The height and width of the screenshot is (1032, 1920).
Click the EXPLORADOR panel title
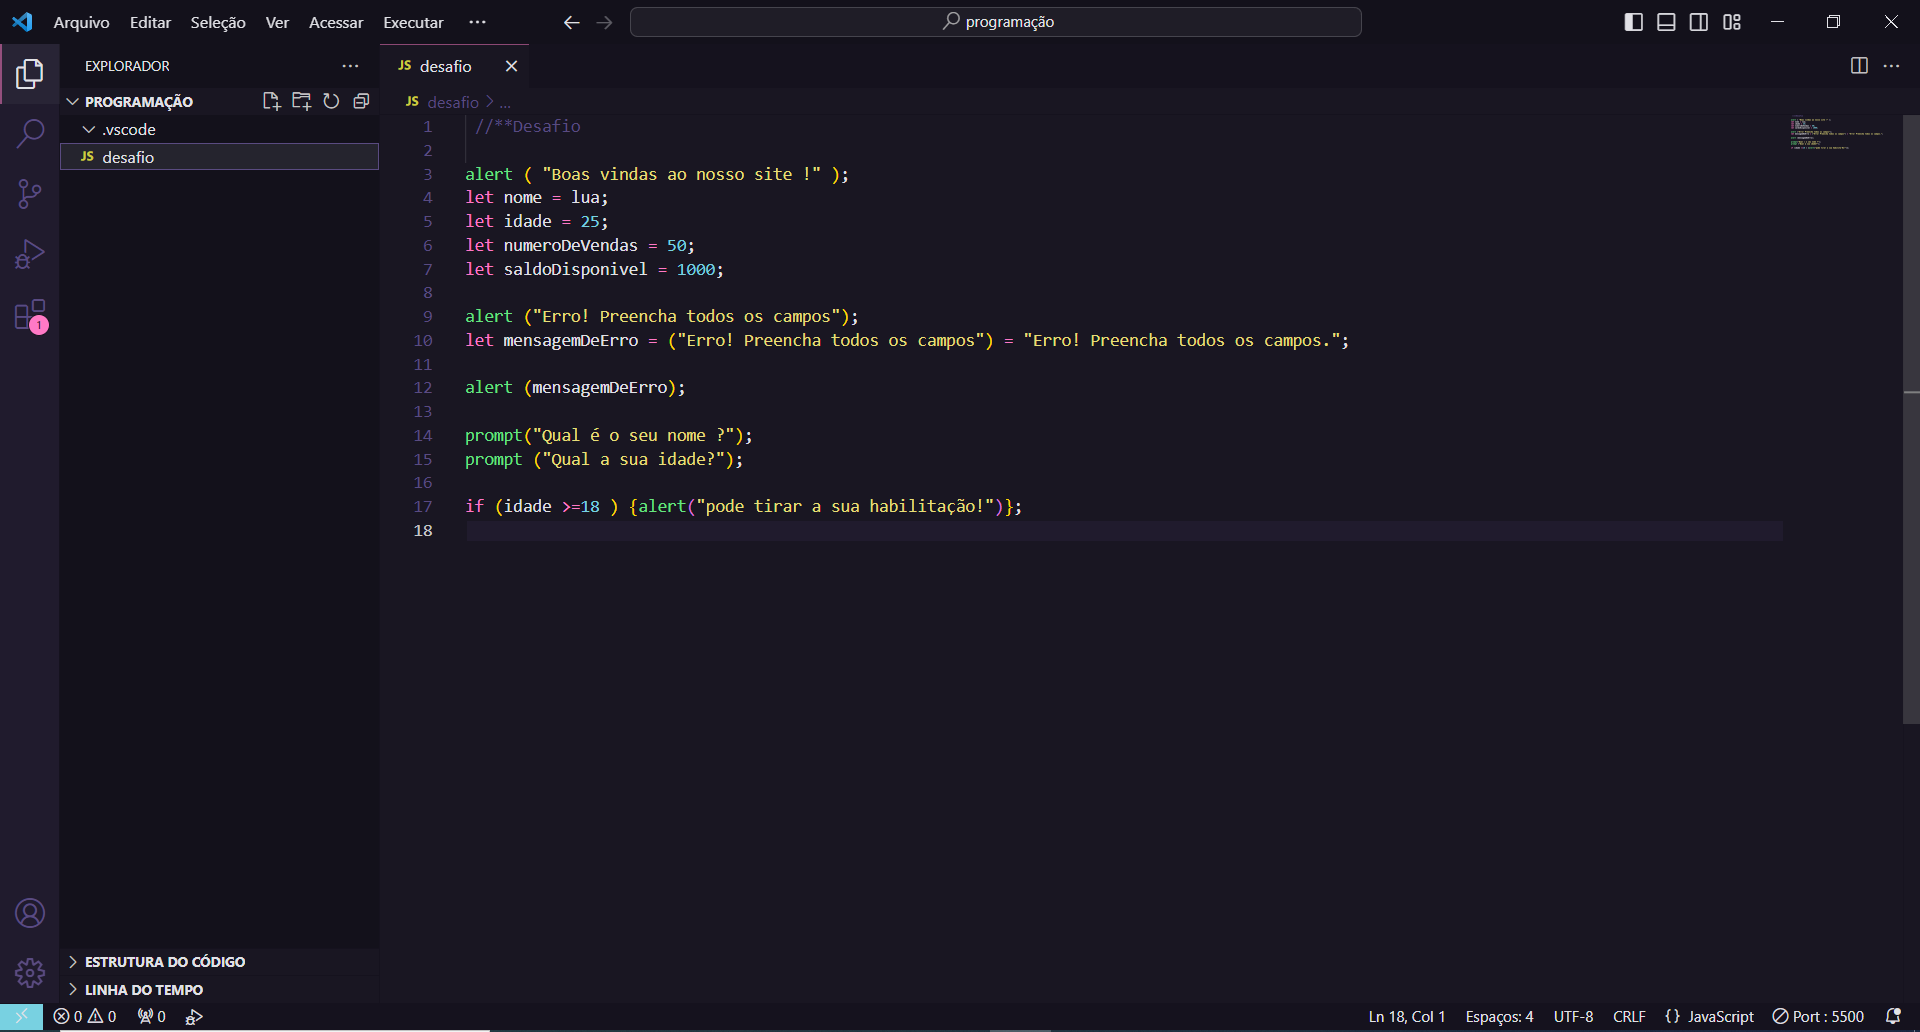tap(127, 66)
